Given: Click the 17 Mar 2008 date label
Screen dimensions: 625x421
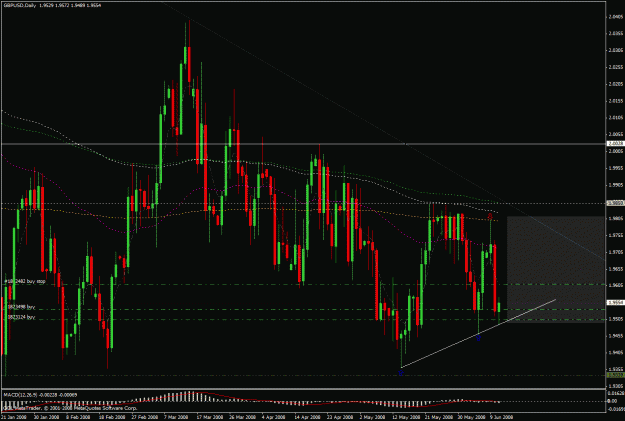Looking at the screenshot, I should pos(210,417).
